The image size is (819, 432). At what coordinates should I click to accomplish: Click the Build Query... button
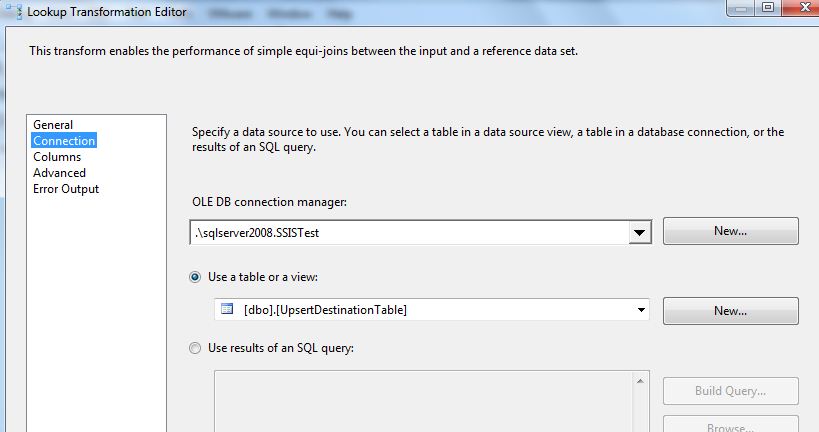click(730, 391)
